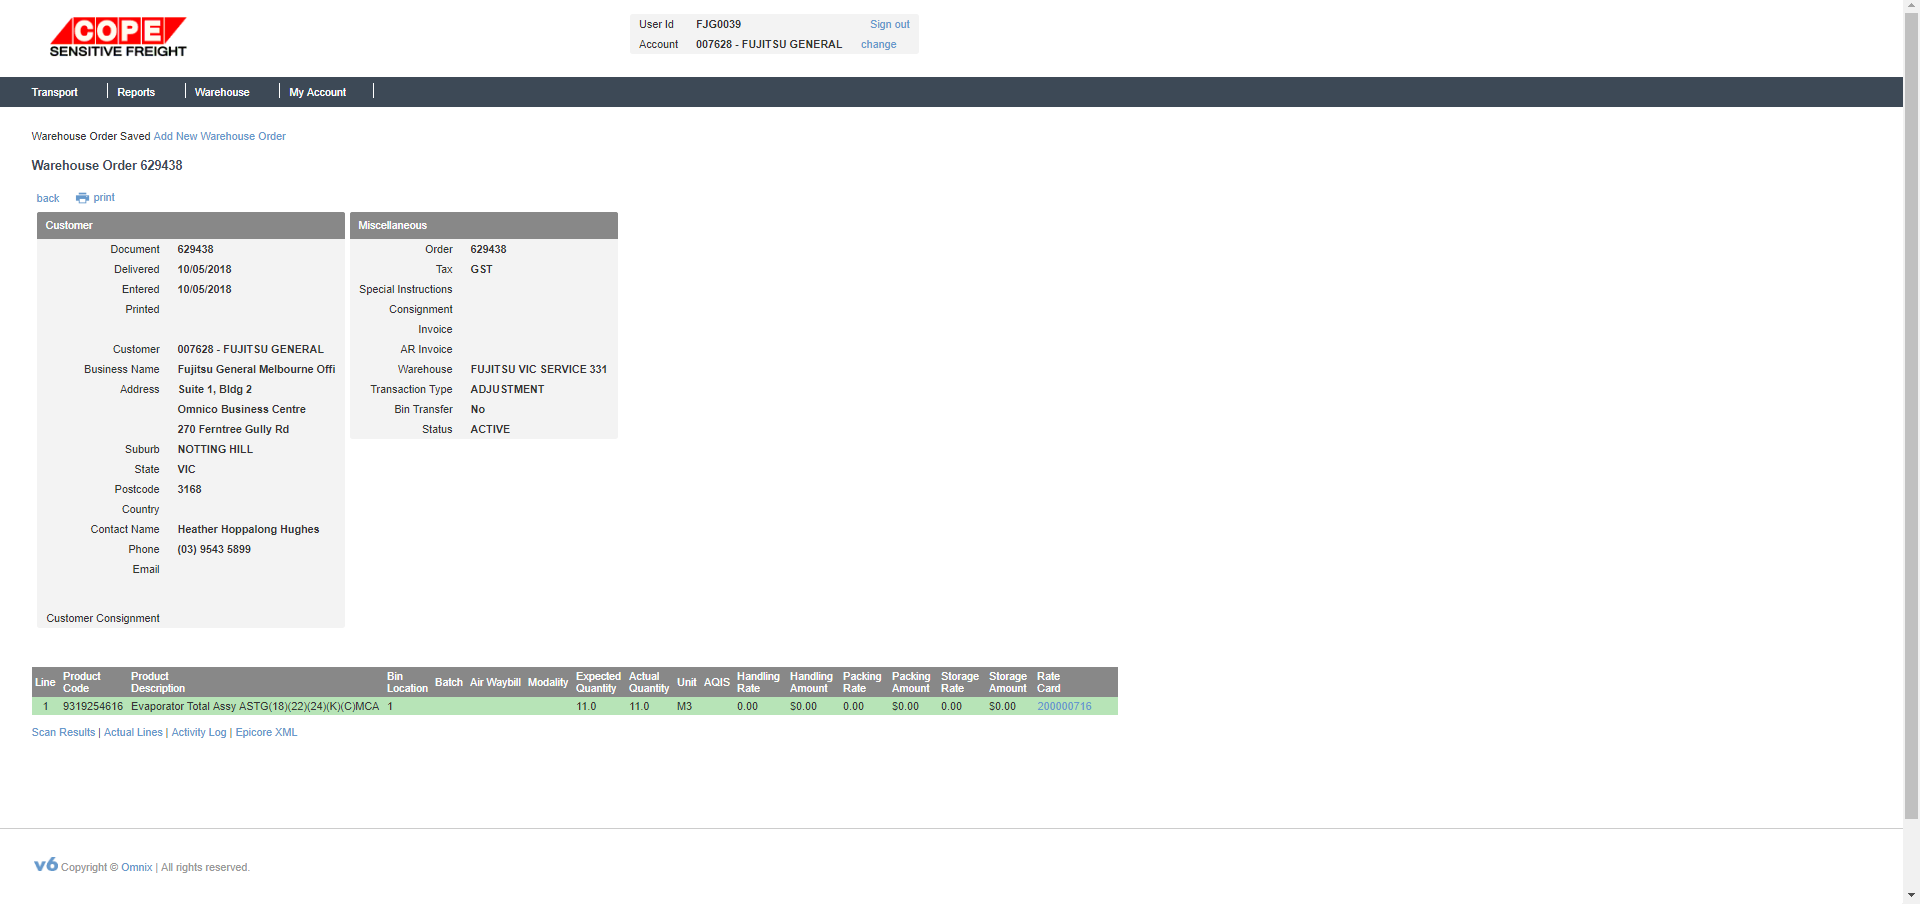This screenshot has width=1920, height=904.
Task: Open the Warehouse menu
Action: 222,92
